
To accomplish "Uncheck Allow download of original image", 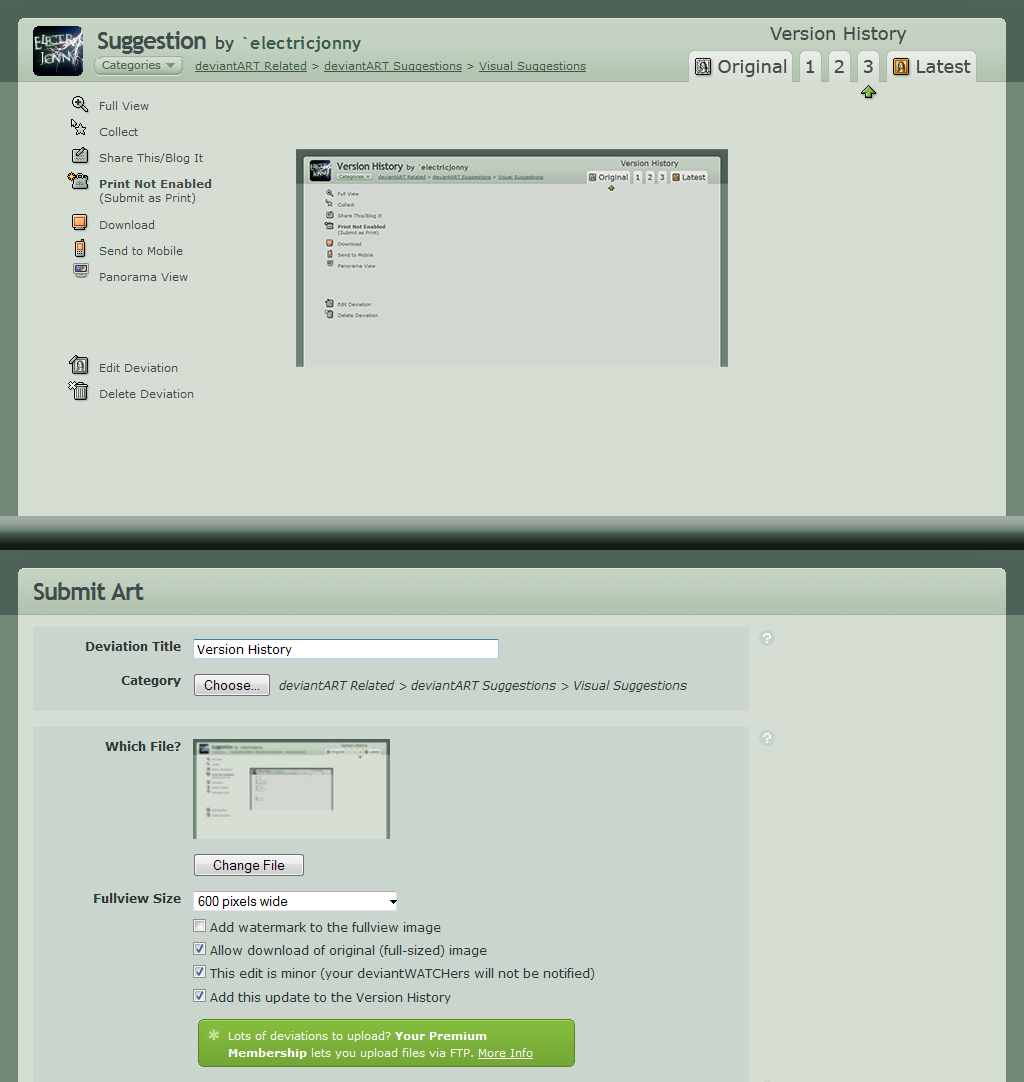I will pos(199,949).
